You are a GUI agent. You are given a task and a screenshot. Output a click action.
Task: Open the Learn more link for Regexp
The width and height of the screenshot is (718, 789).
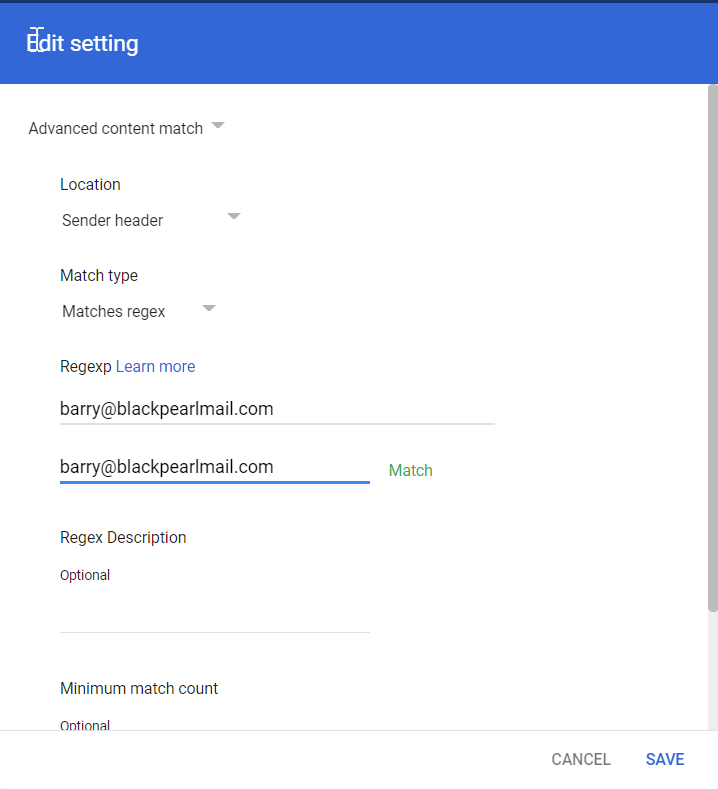coord(155,366)
